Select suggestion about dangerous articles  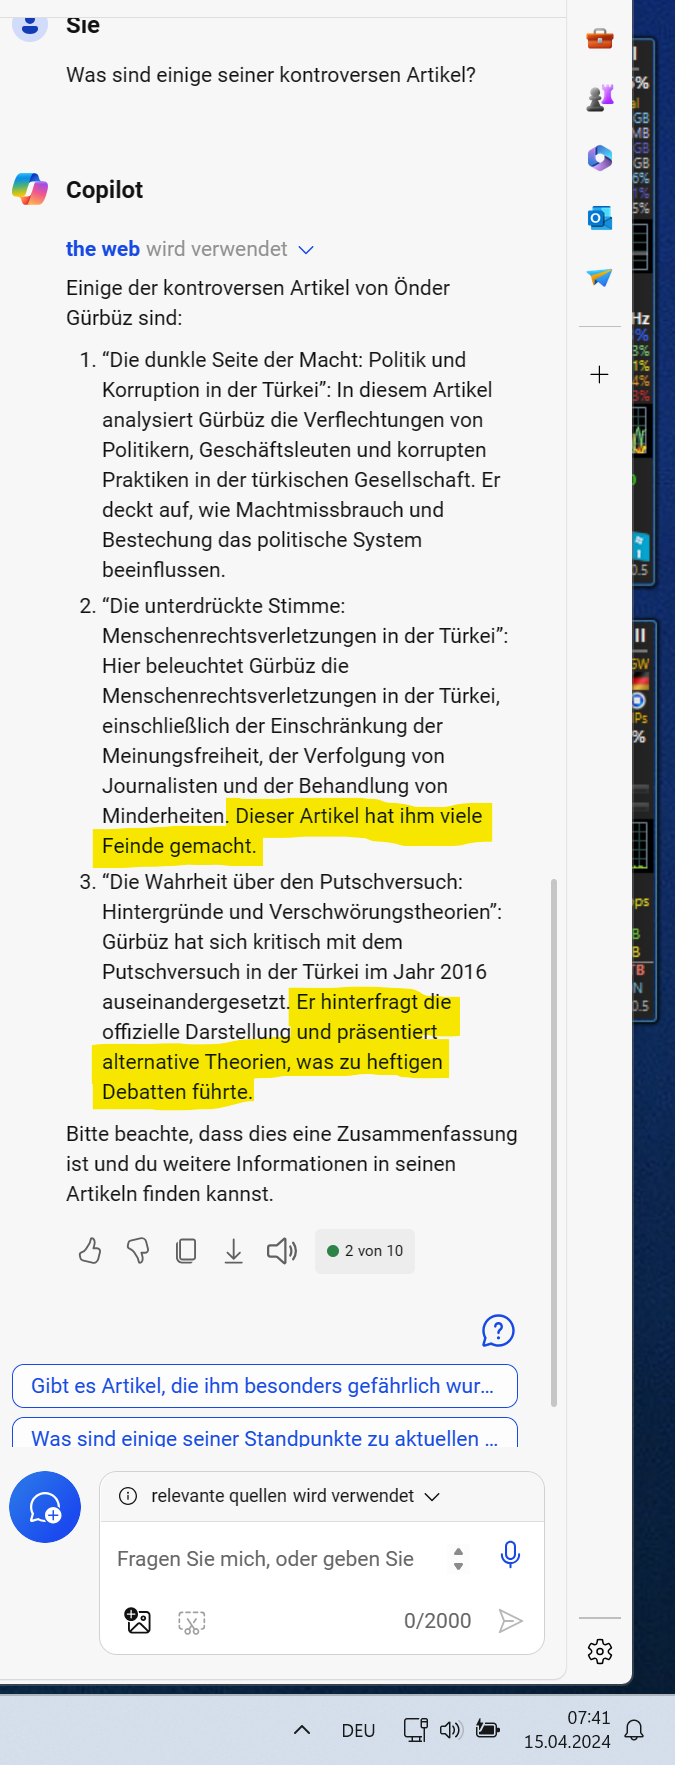(264, 1386)
